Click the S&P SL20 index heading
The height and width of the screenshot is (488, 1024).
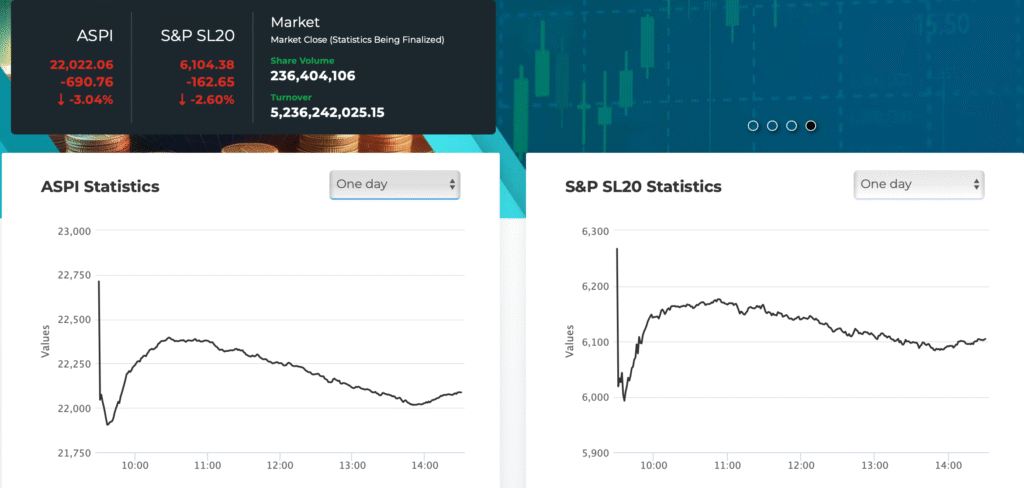197,36
